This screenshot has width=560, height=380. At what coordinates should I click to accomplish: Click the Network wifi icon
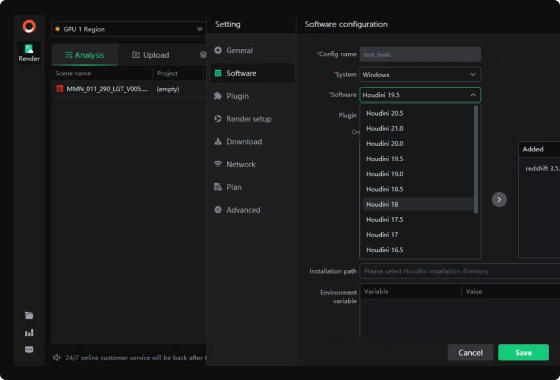click(218, 164)
